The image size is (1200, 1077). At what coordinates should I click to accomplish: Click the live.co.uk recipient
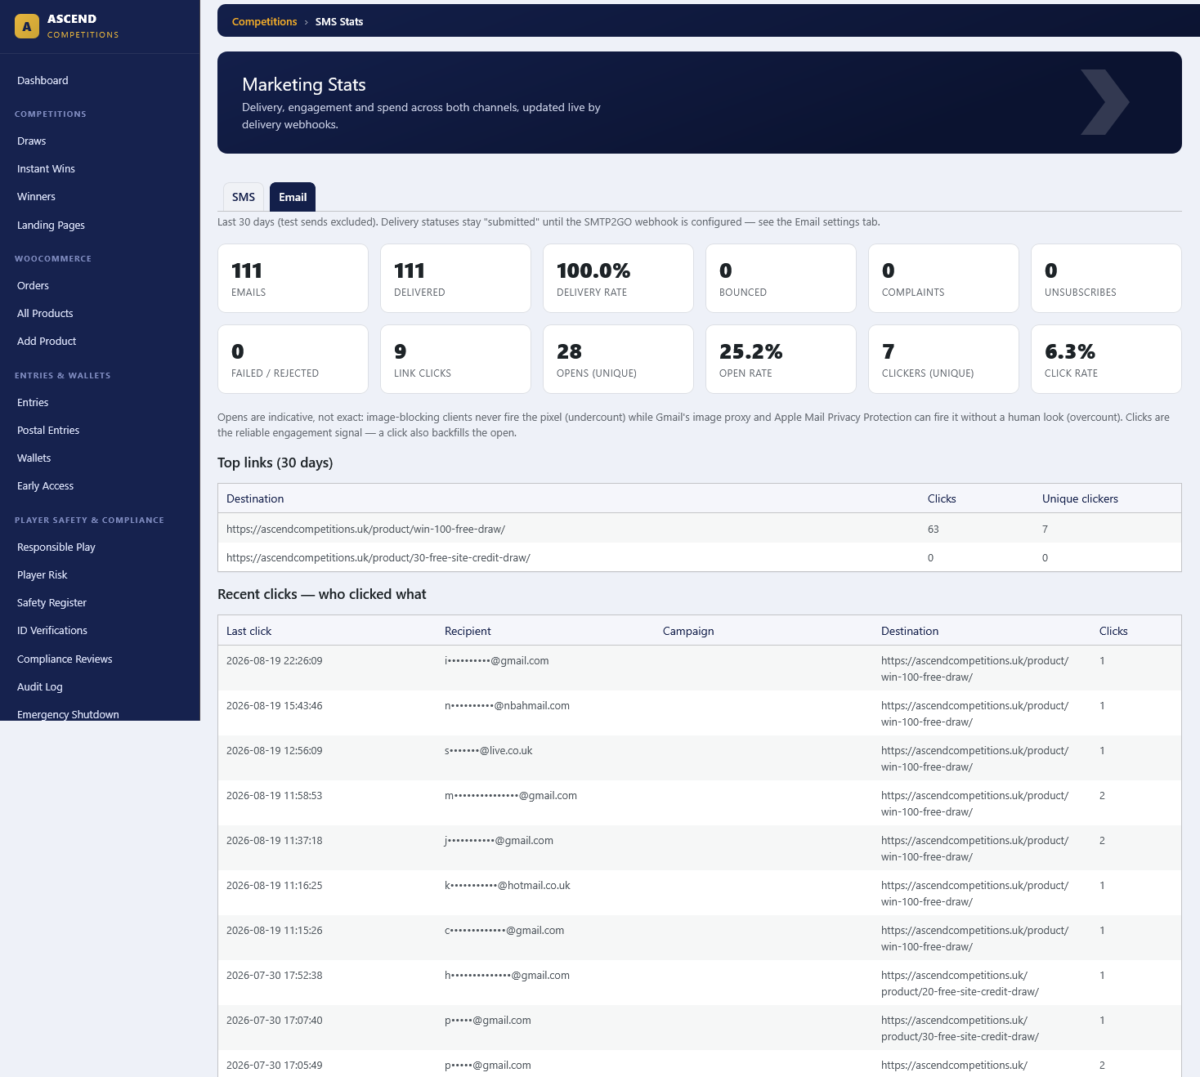489,751
